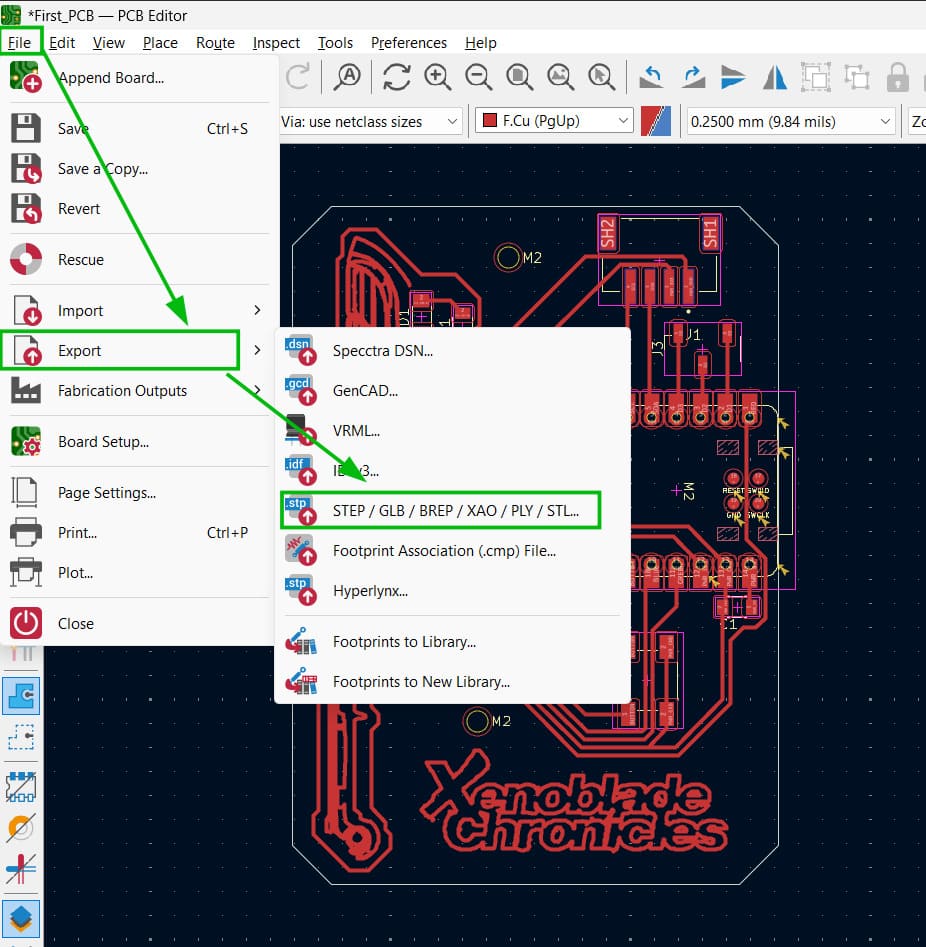Screen dimensions: 926x947
Task: Click Zoom to Objects icon
Action: point(561,77)
